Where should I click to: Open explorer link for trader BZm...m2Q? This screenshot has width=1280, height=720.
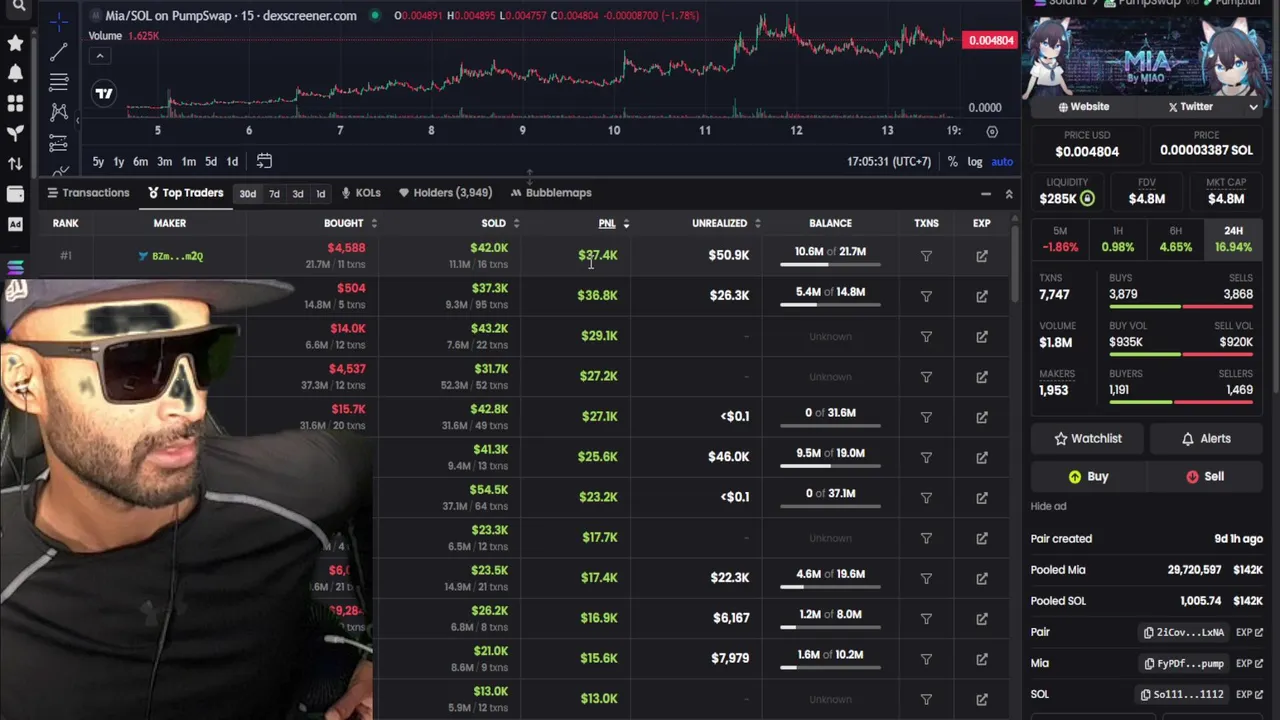[982, 256]
